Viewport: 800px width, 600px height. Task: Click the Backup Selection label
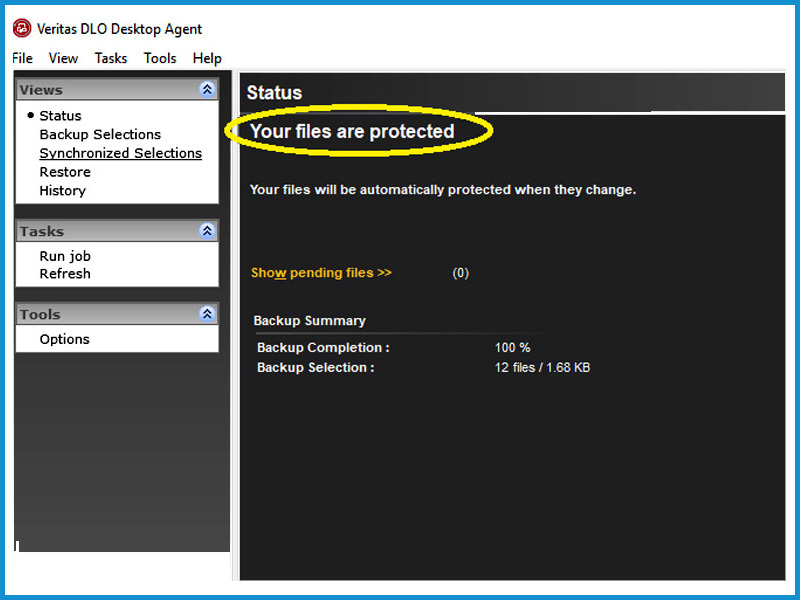(x=315, y=367)
